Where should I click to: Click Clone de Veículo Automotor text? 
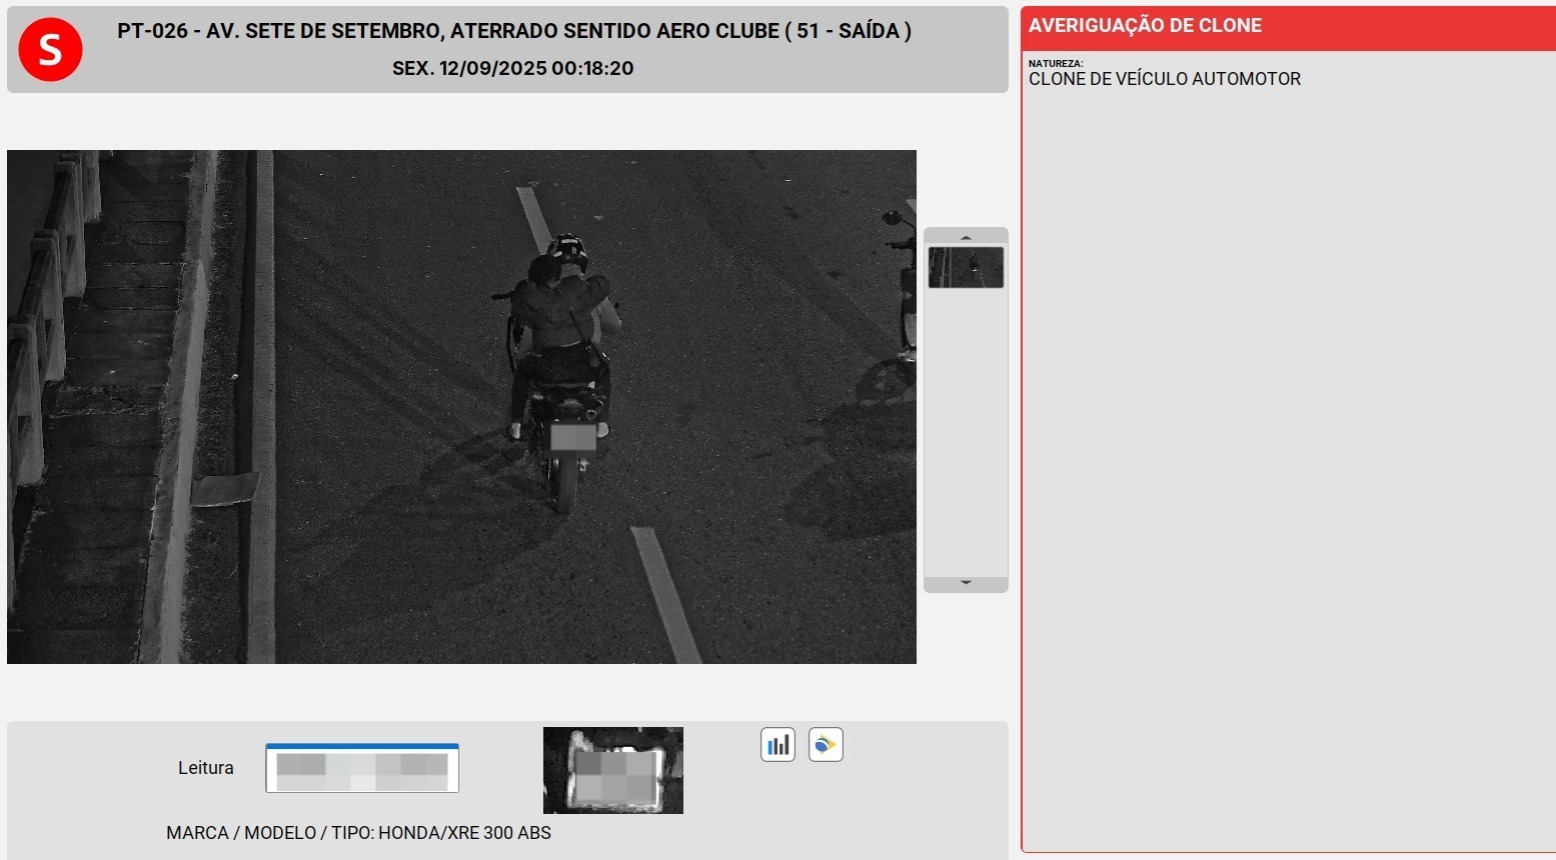click(x=1164, y=79)
